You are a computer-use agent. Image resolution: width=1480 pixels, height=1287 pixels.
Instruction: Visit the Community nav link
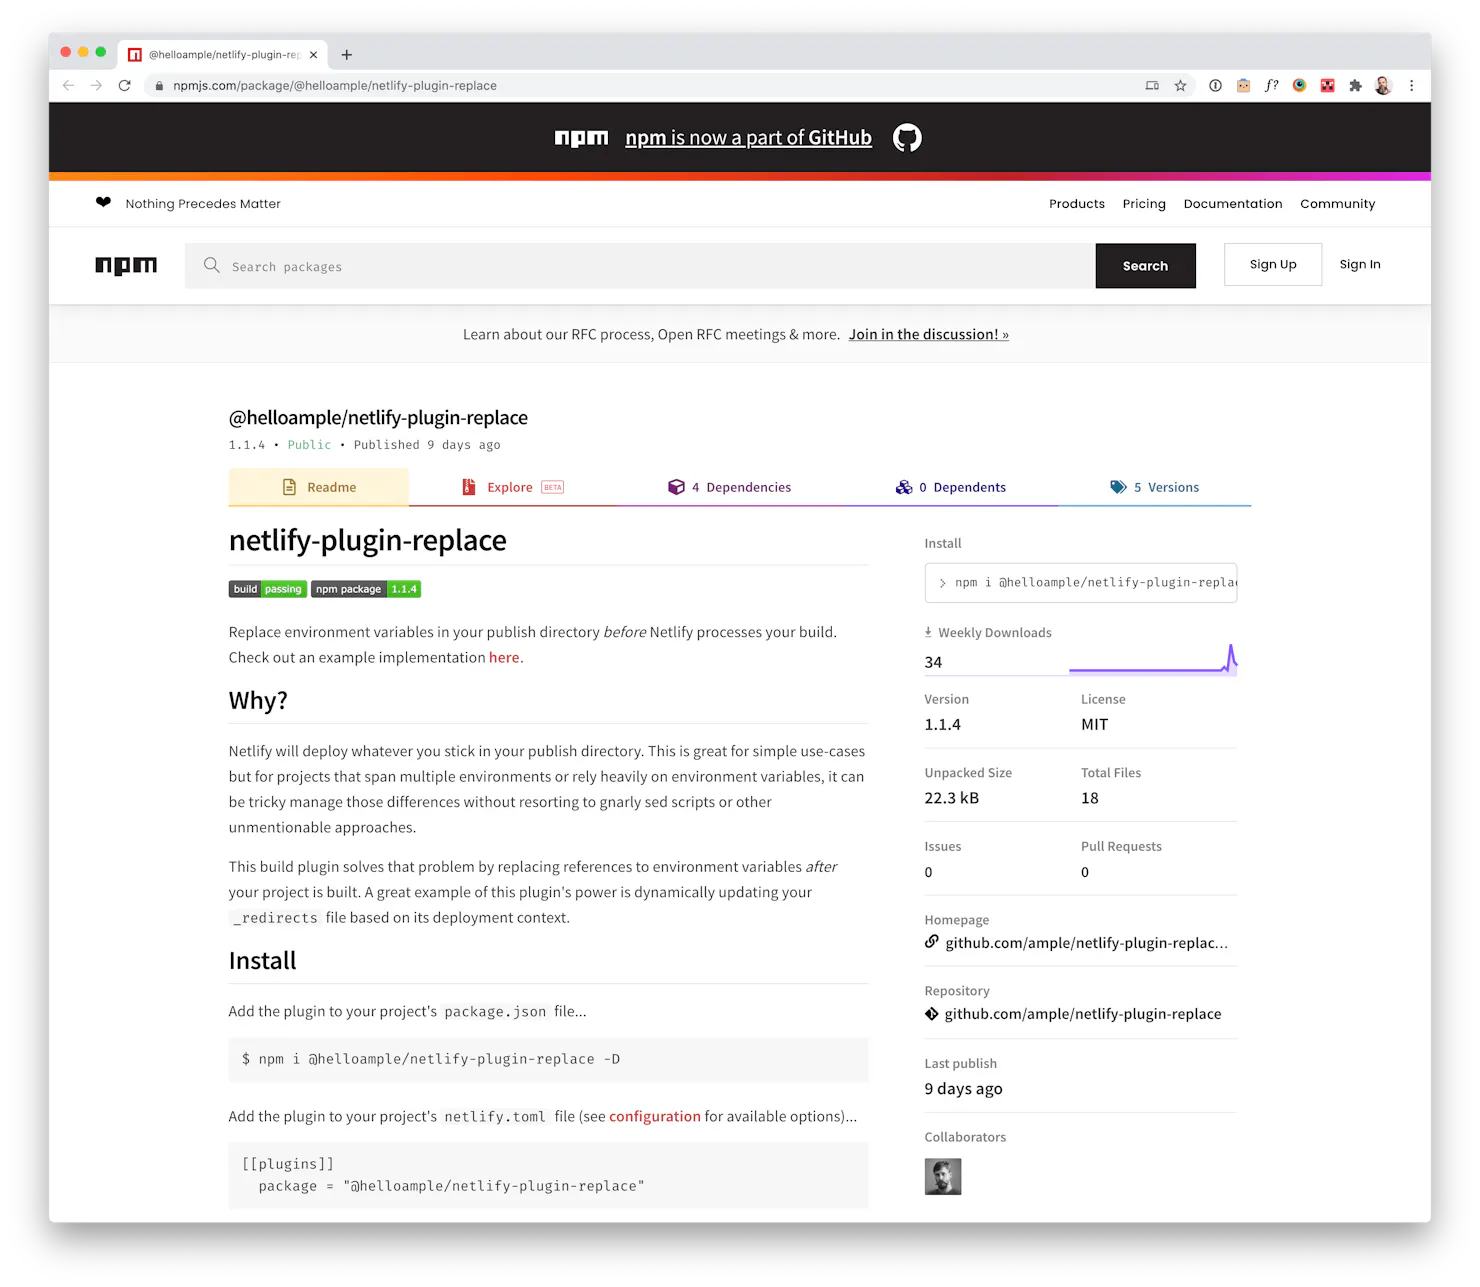coord(1338,204)
